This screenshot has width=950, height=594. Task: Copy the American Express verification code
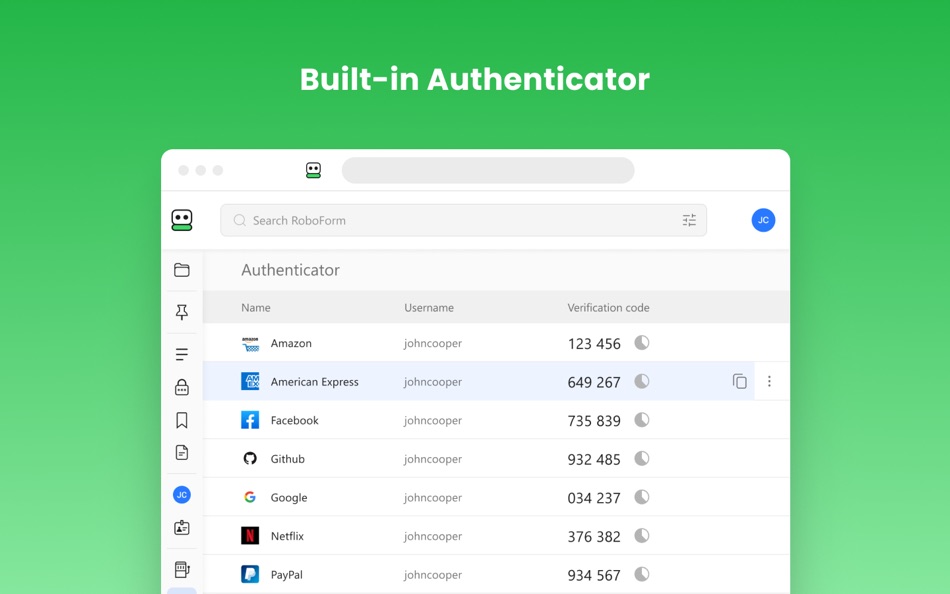[x=739, y=381]
